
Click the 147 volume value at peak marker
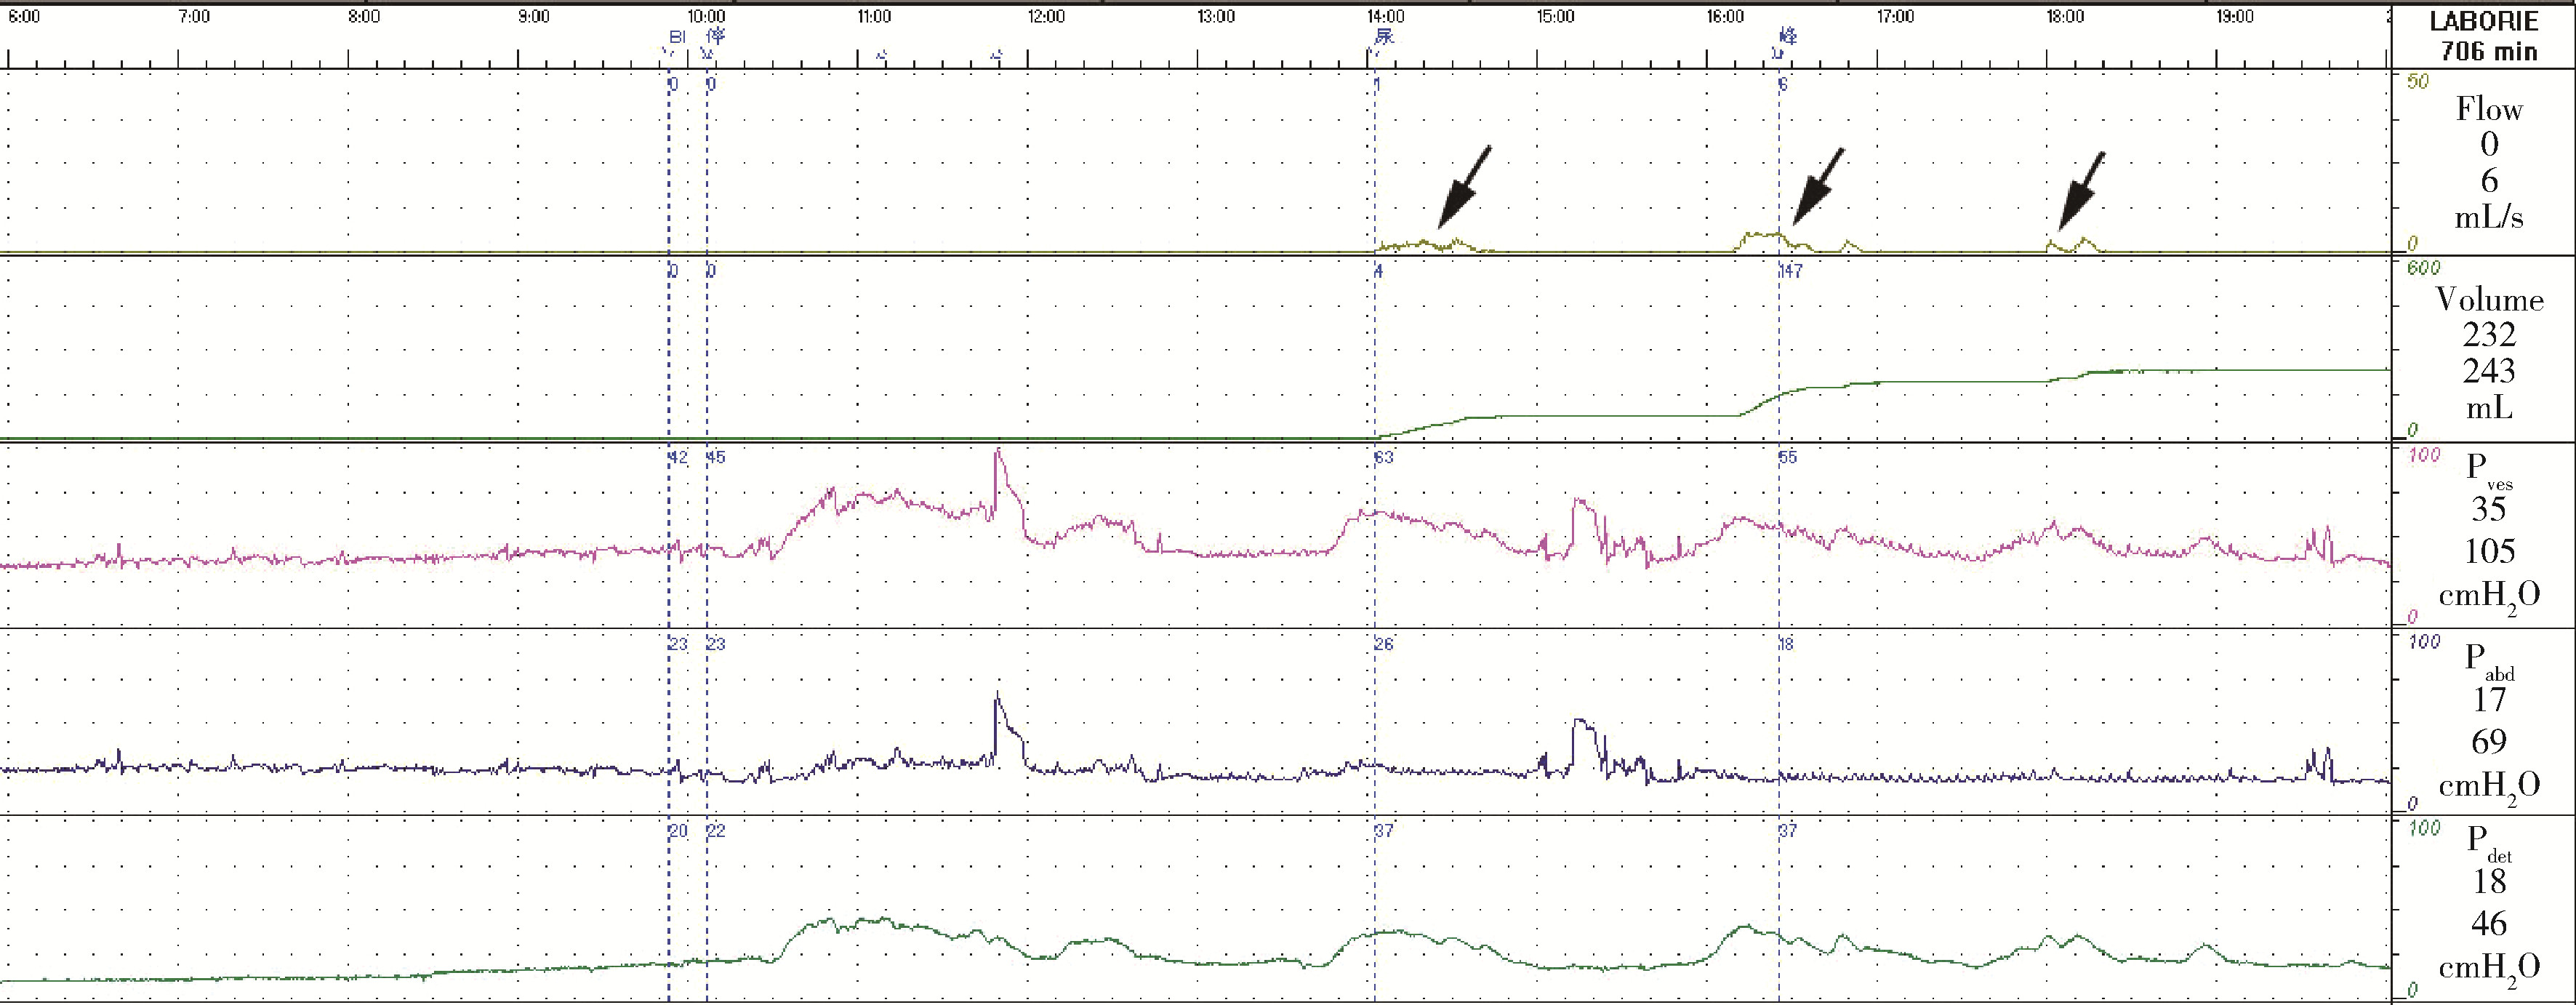point(1790,271)
